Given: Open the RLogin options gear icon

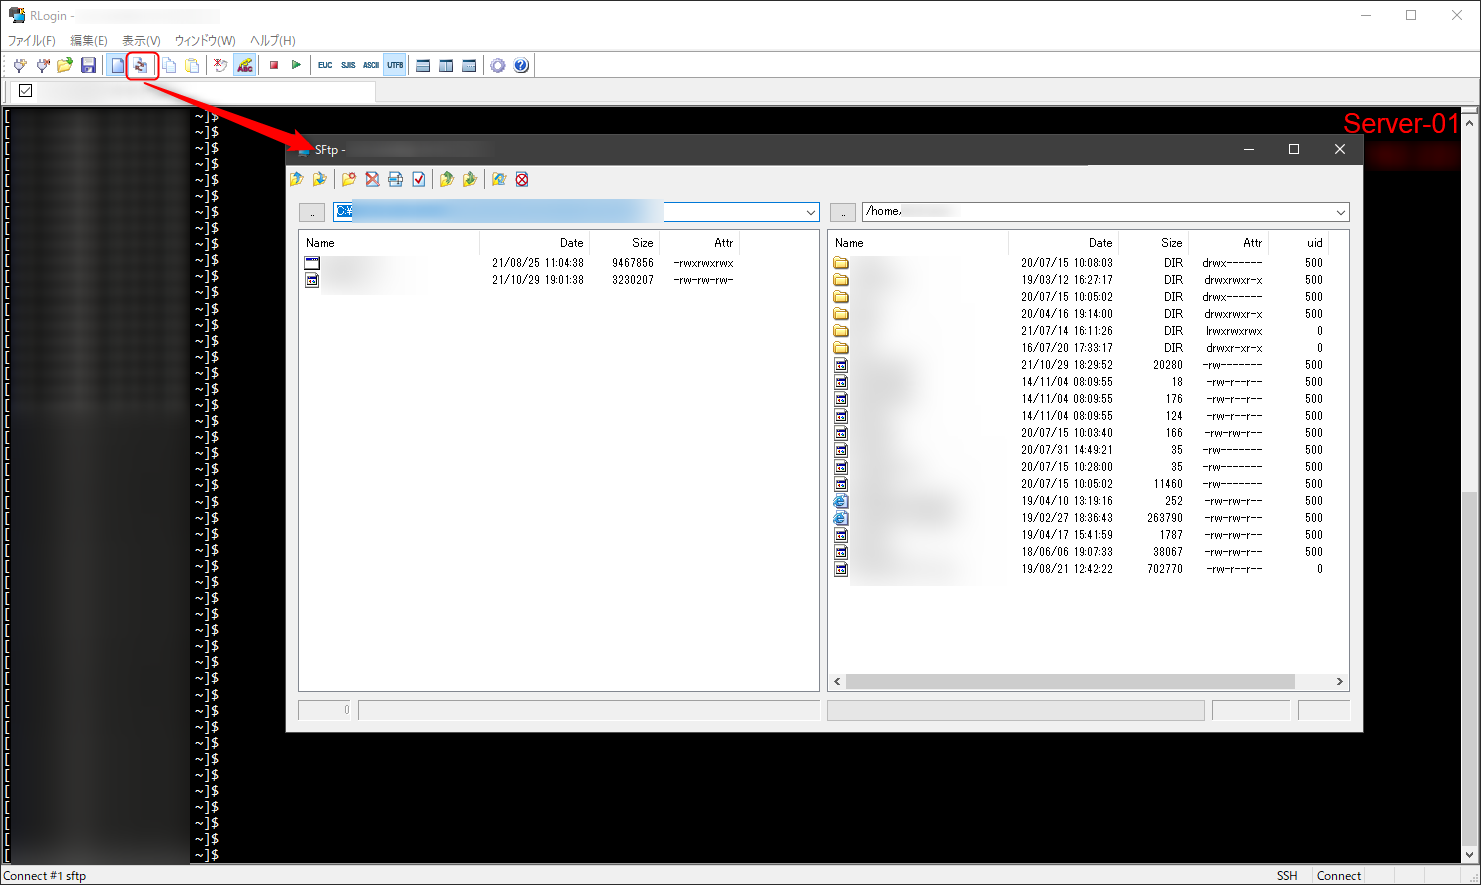Looking at the screenshot, I should point(498,65).
